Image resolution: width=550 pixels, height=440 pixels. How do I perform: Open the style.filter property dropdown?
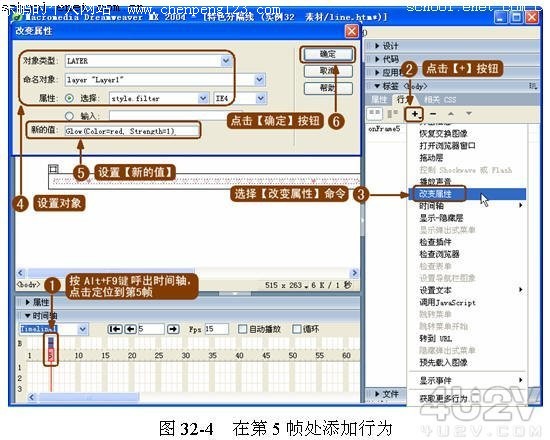pos(203,99)
